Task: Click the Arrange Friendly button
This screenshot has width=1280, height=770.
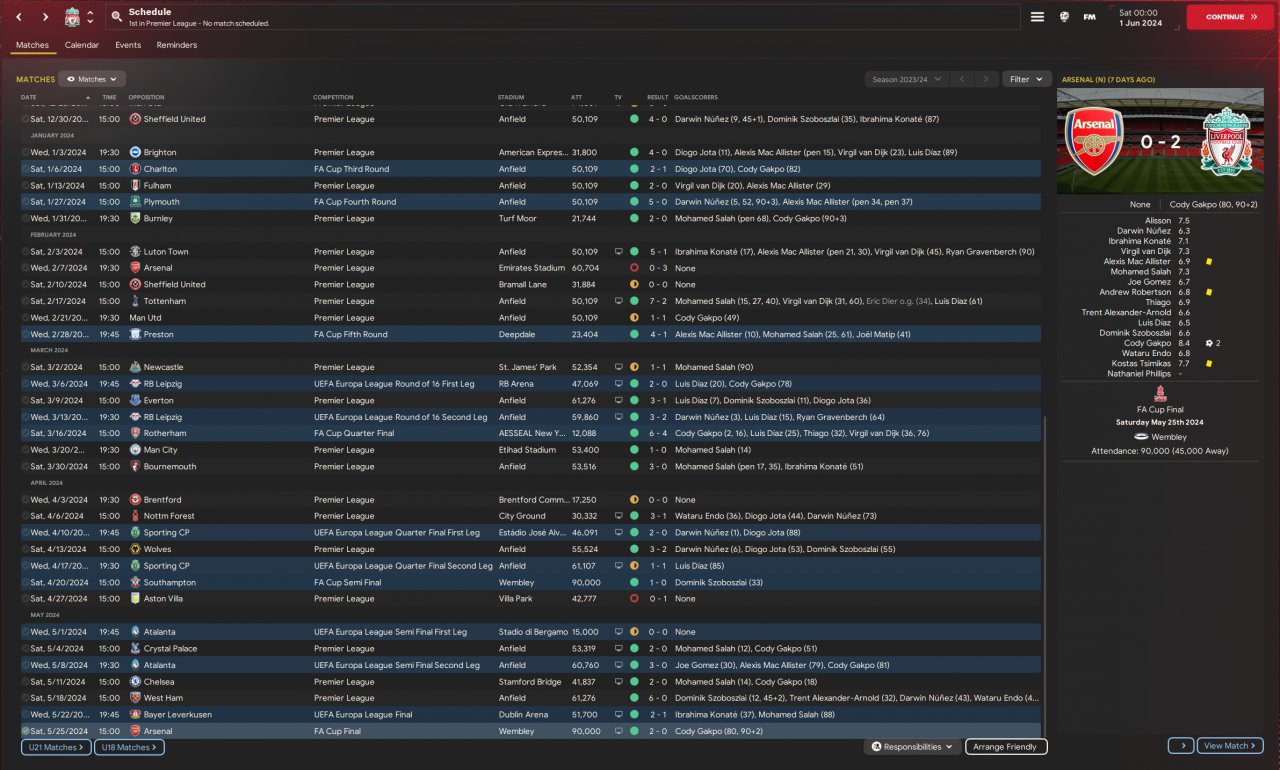Action: tap(1005, 747)
